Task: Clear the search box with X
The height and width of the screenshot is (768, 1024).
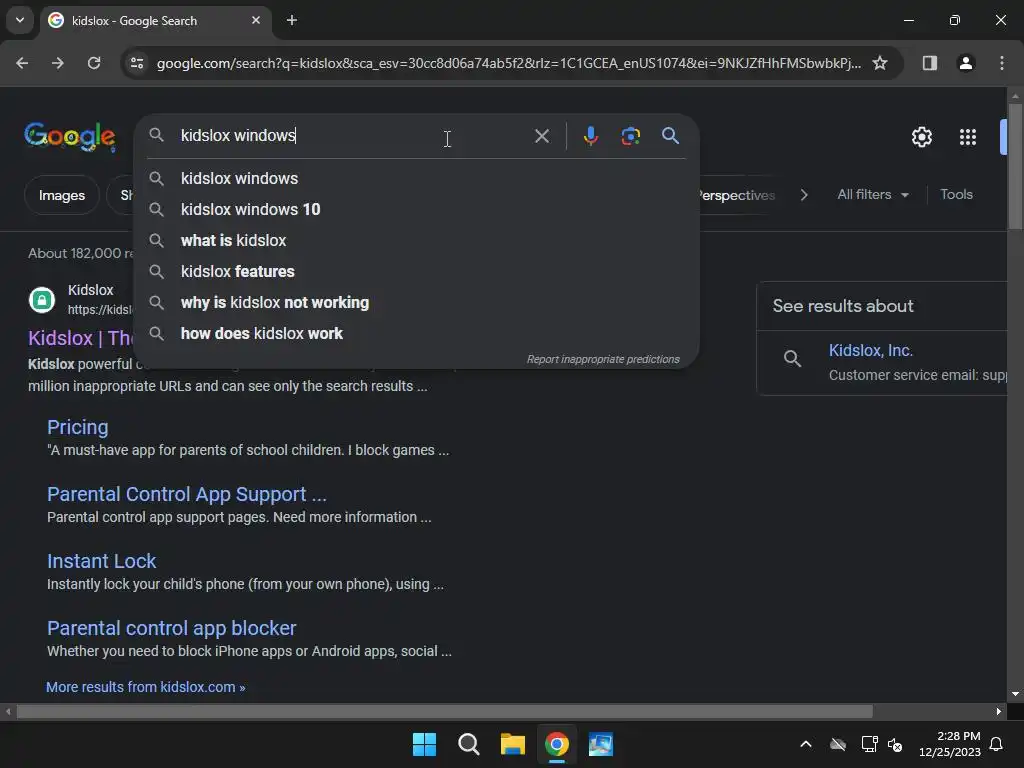Action: [541, 136]
